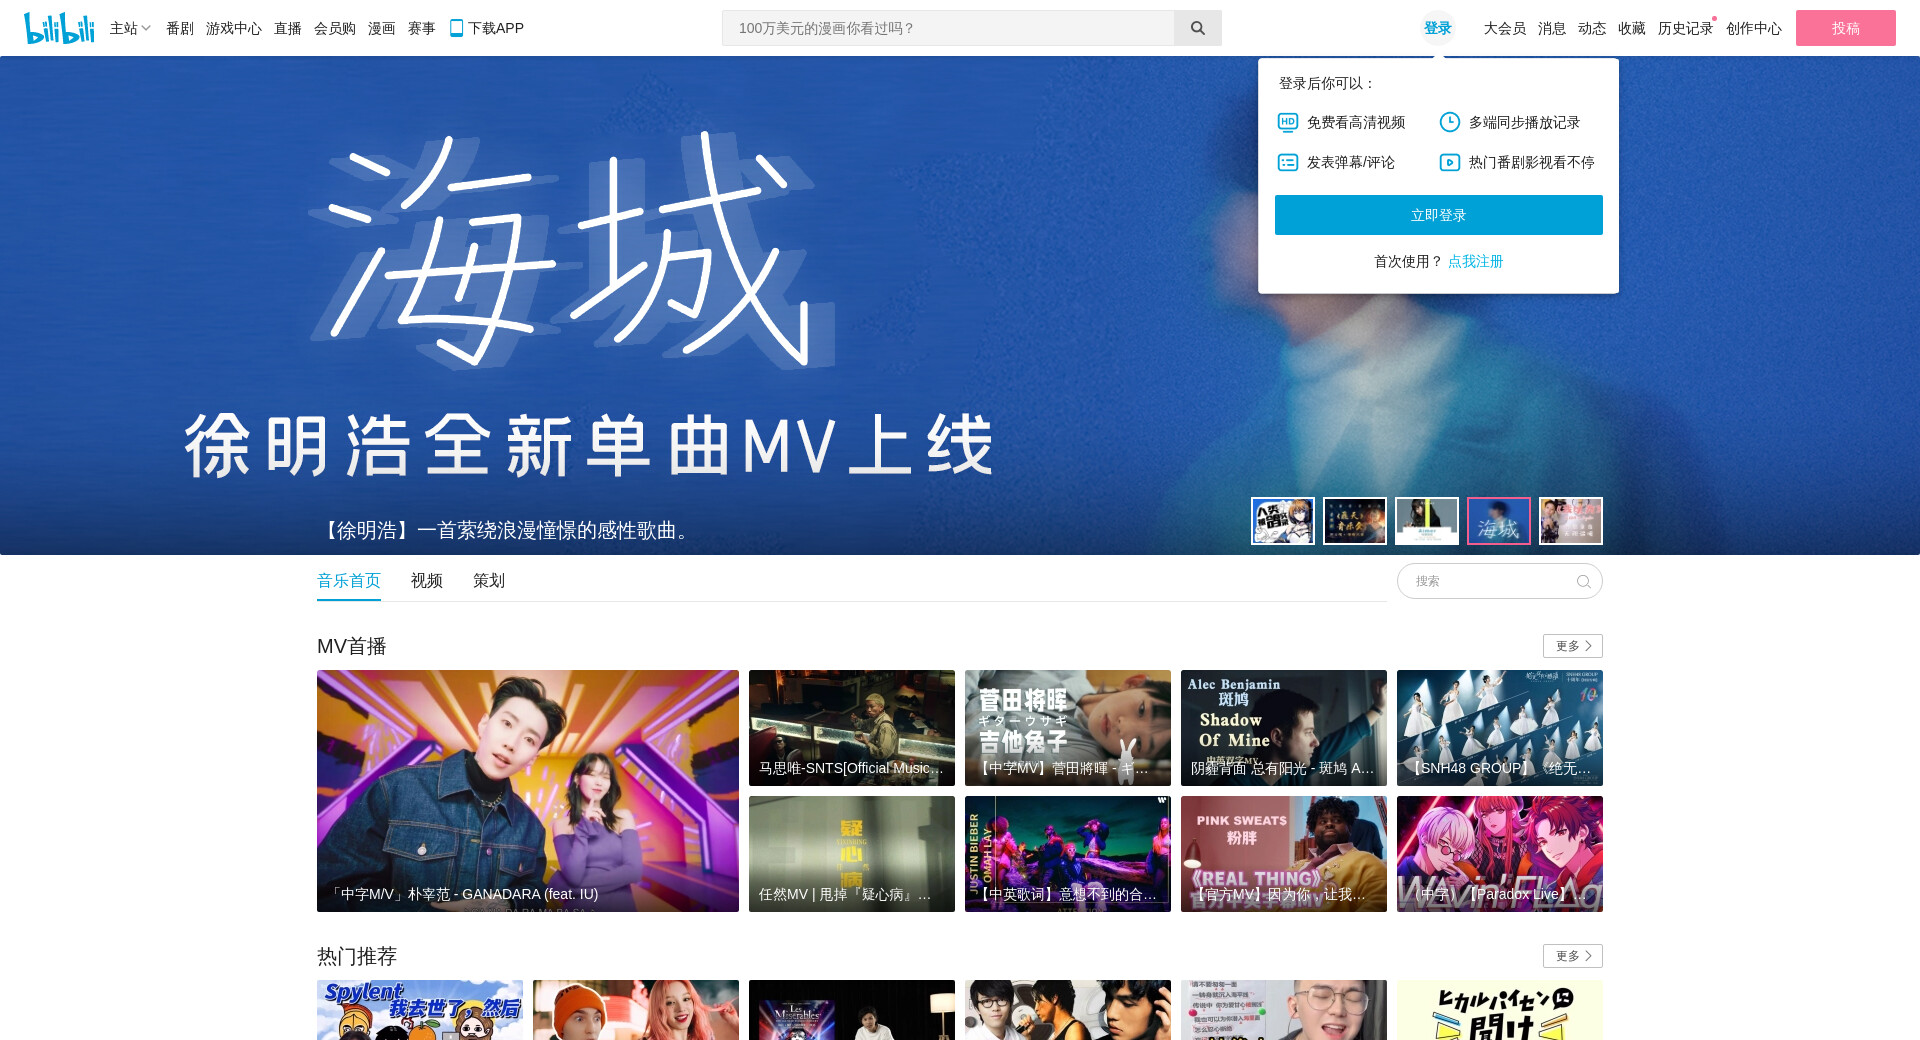Open the 任然MV 疑心病 video
This screenshot has width=1920, height=1040.
852,854
